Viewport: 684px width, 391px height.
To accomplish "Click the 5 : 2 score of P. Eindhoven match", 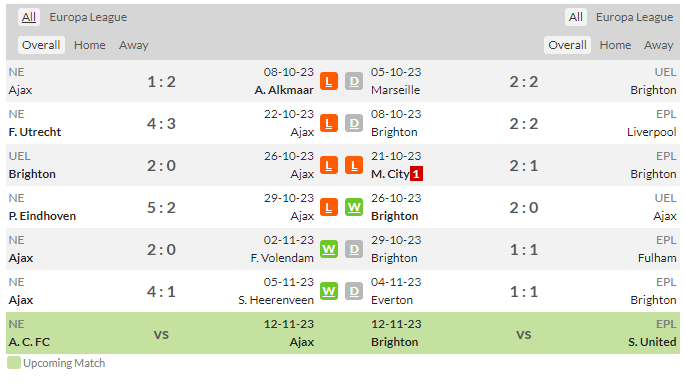I will (161, 207).
